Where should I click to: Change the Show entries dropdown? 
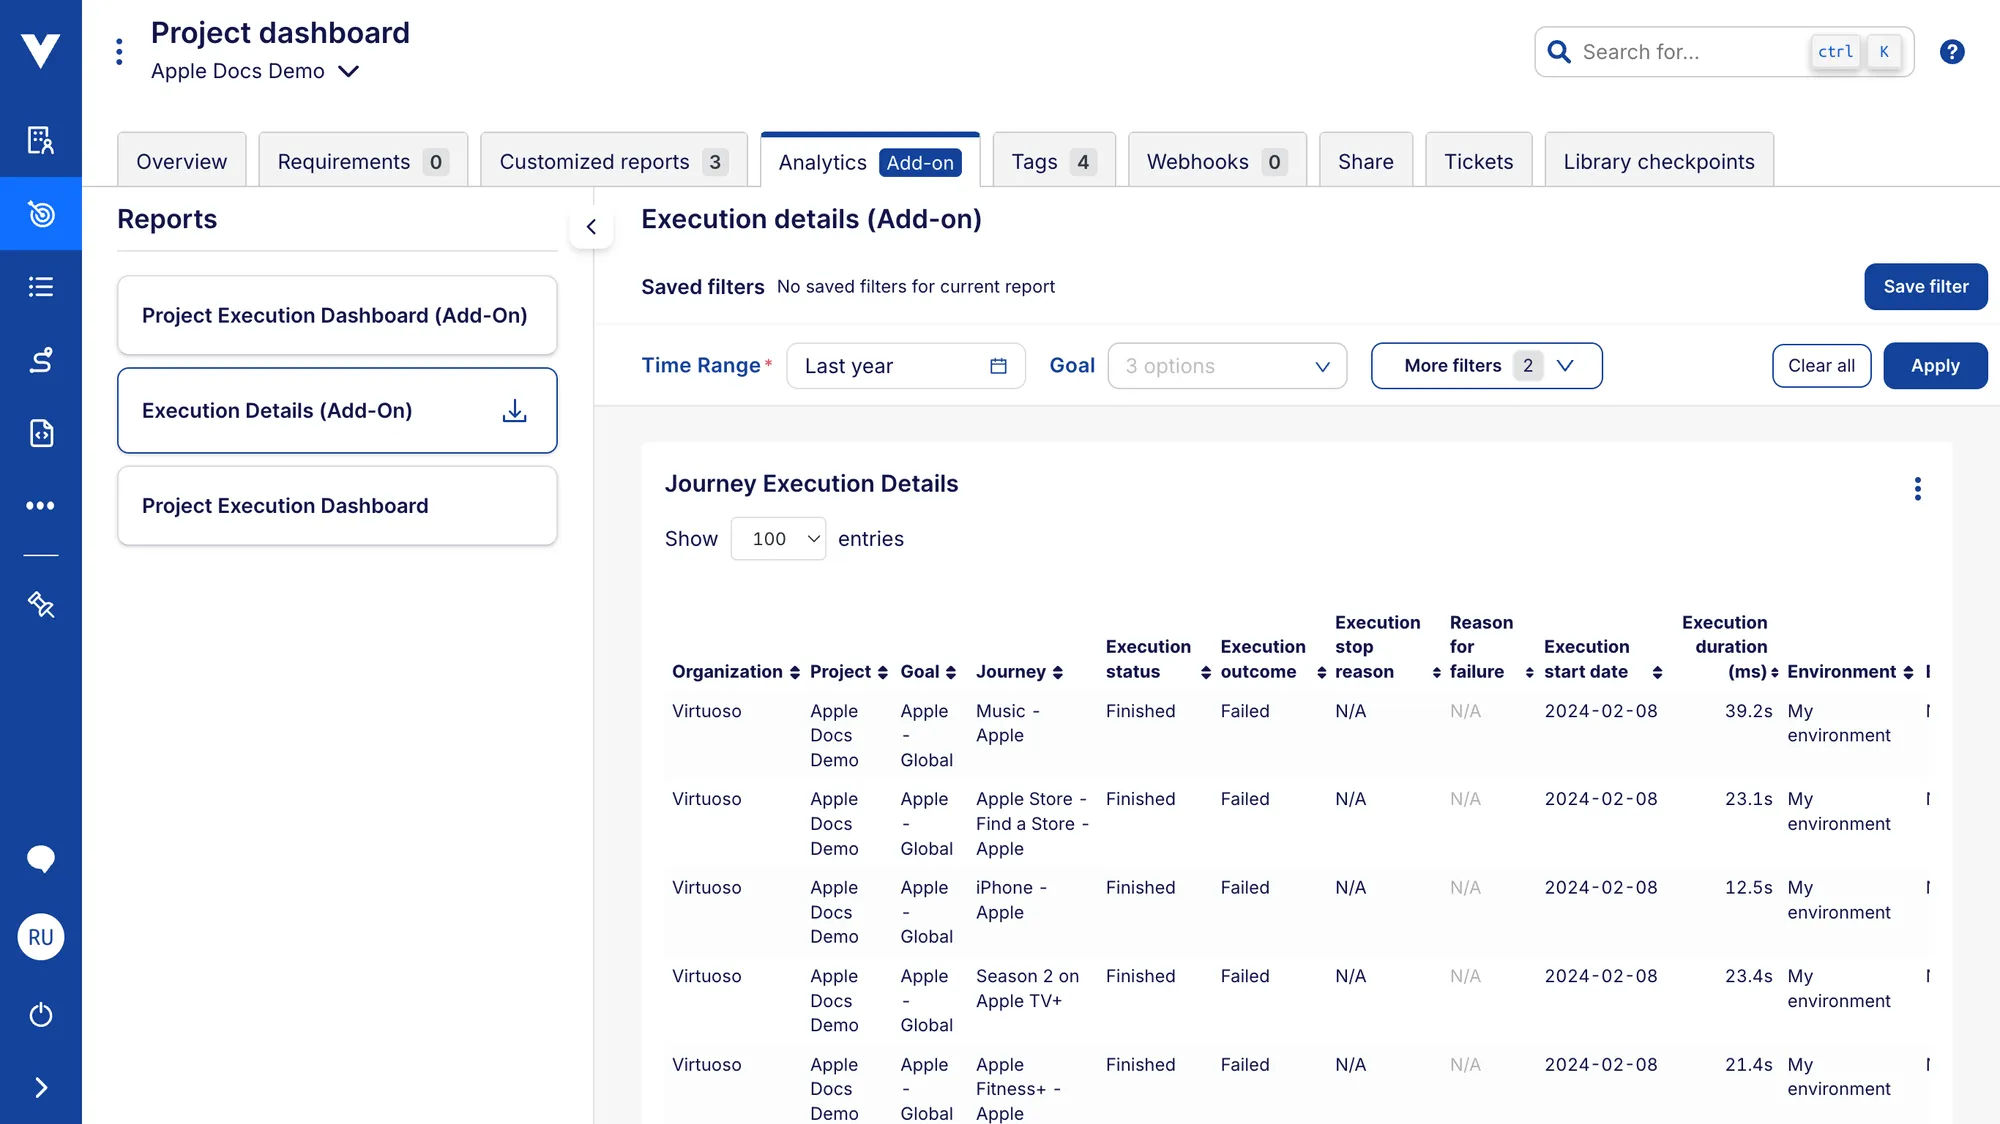777,539
